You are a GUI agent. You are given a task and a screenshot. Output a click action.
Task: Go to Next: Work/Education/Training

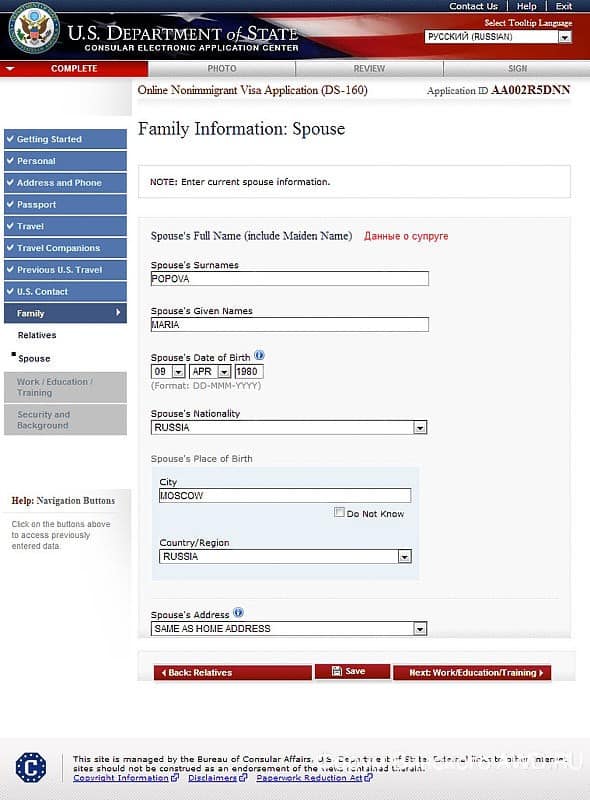coord(472,672)
